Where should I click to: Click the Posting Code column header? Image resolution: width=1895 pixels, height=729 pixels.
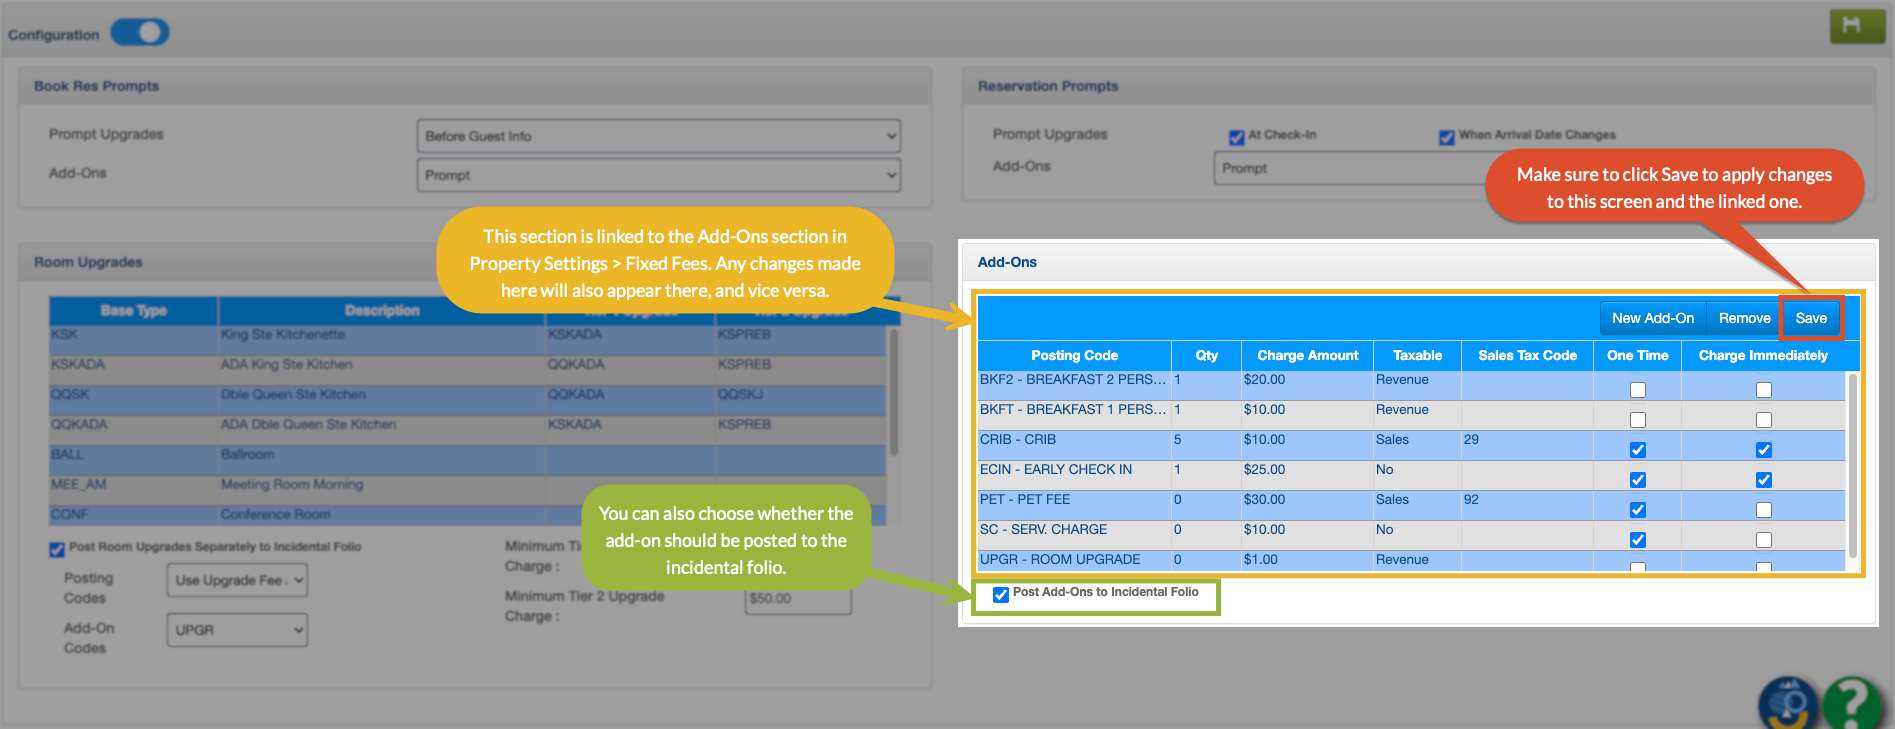click(x=1074, y=355)
